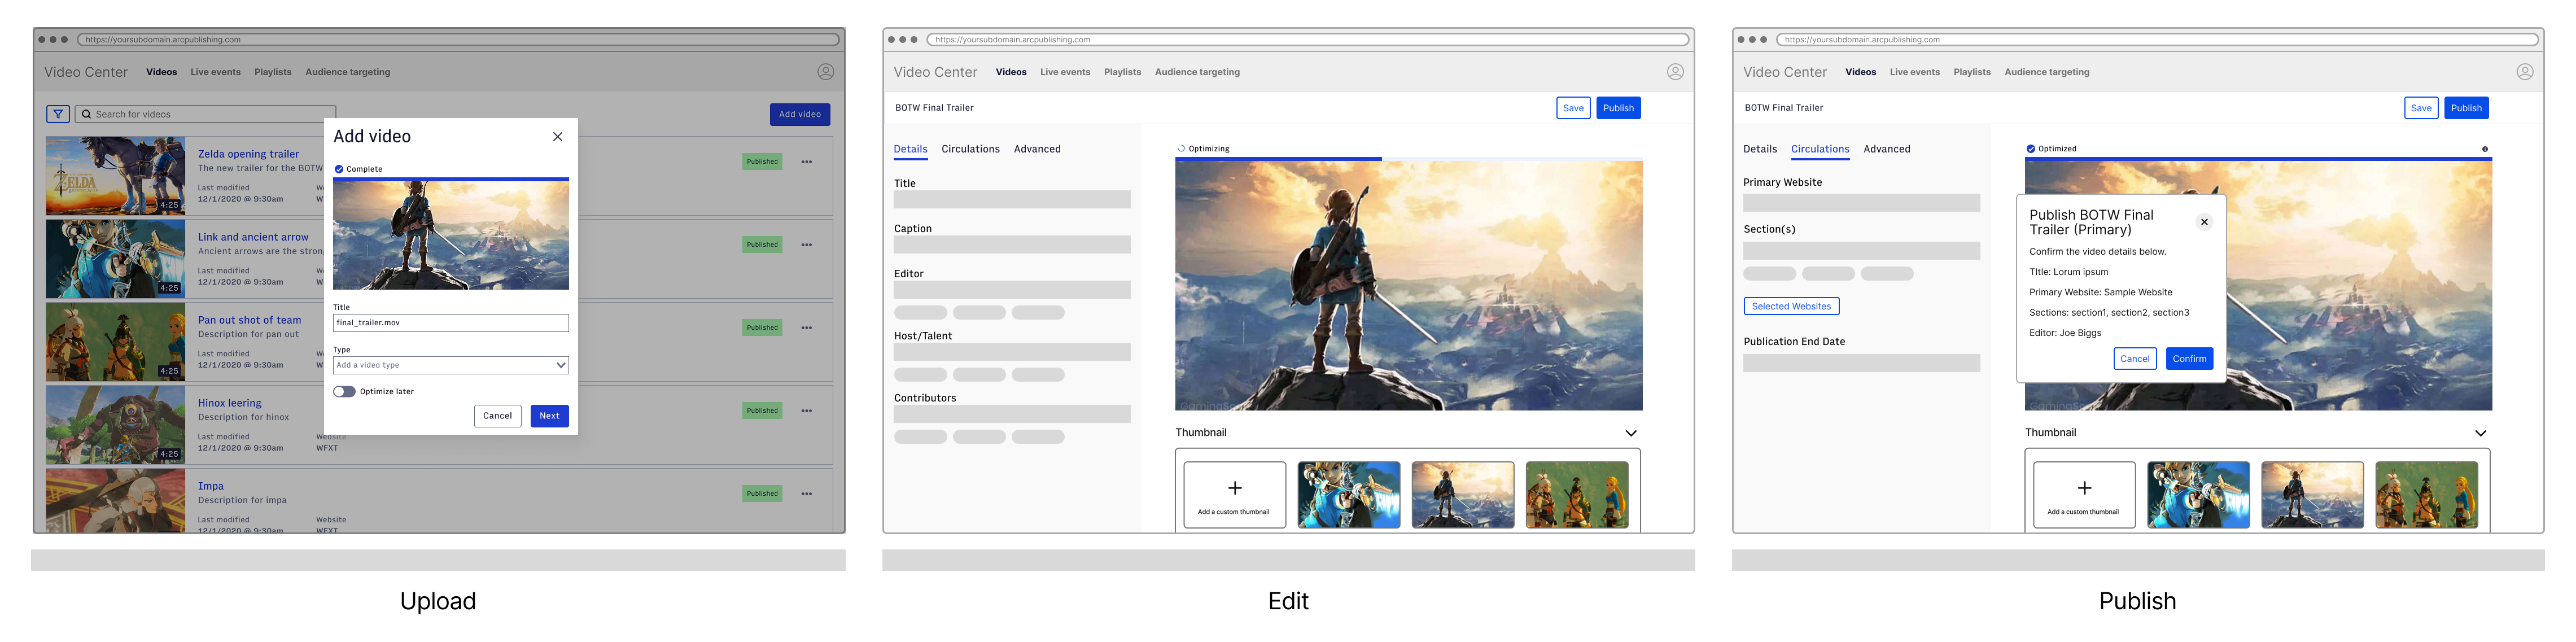The image size is (2576, 642).
Task: Open Audience targeting tab in Publish window
Action: [2047, 72]
